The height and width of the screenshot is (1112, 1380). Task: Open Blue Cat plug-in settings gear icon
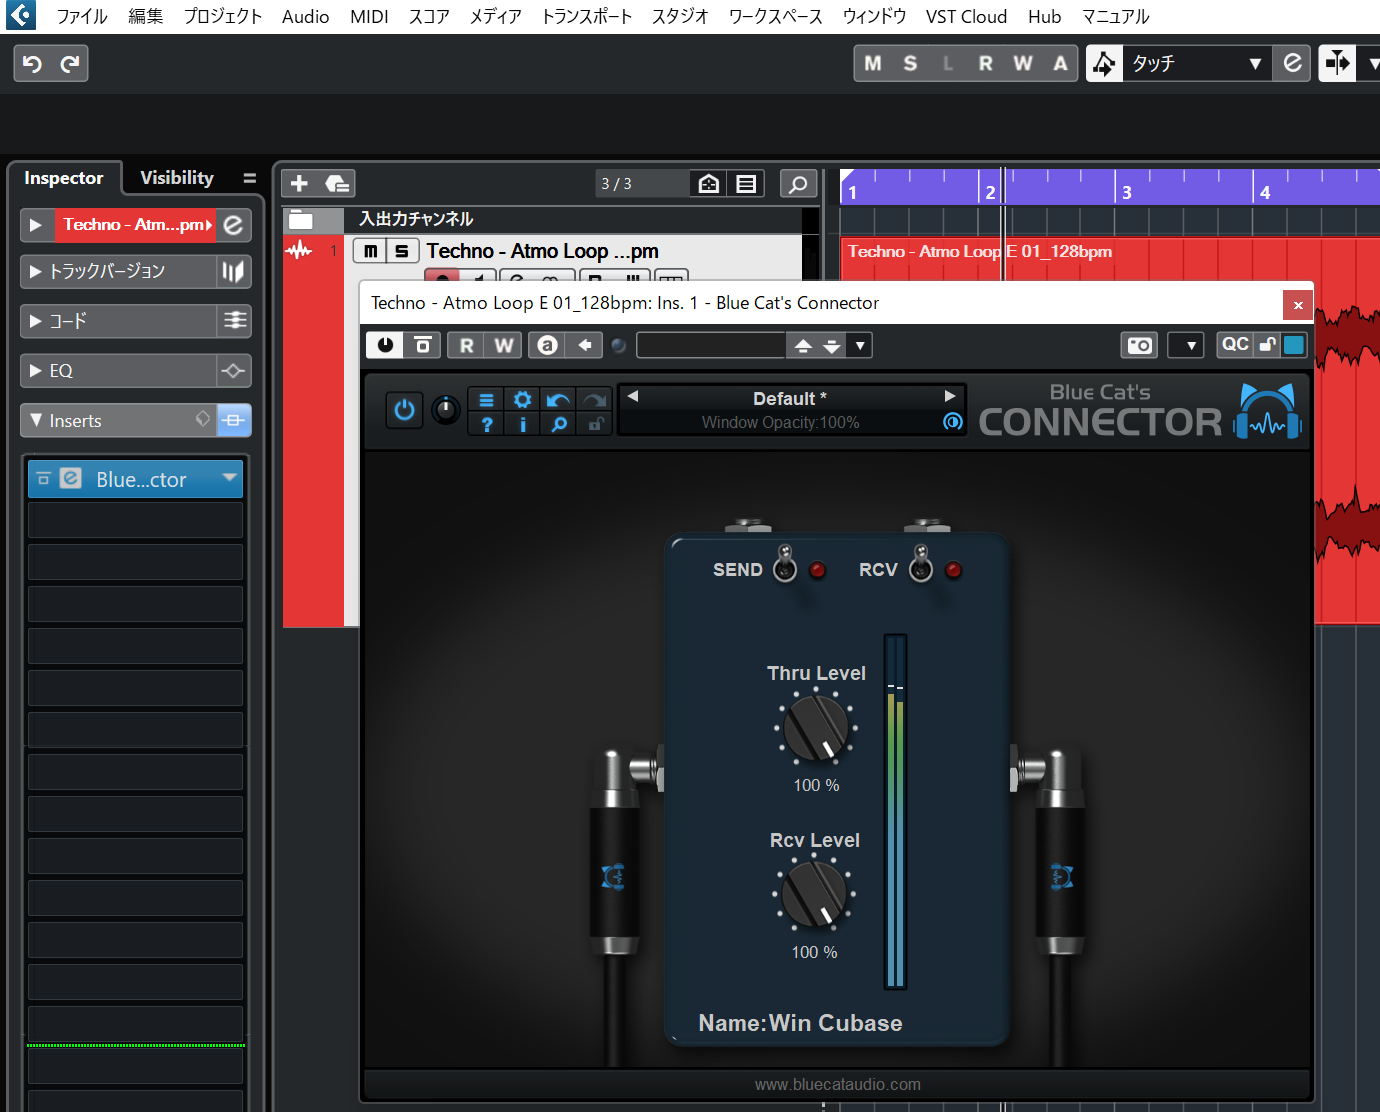pyautogui.click(x=522, y=400)
